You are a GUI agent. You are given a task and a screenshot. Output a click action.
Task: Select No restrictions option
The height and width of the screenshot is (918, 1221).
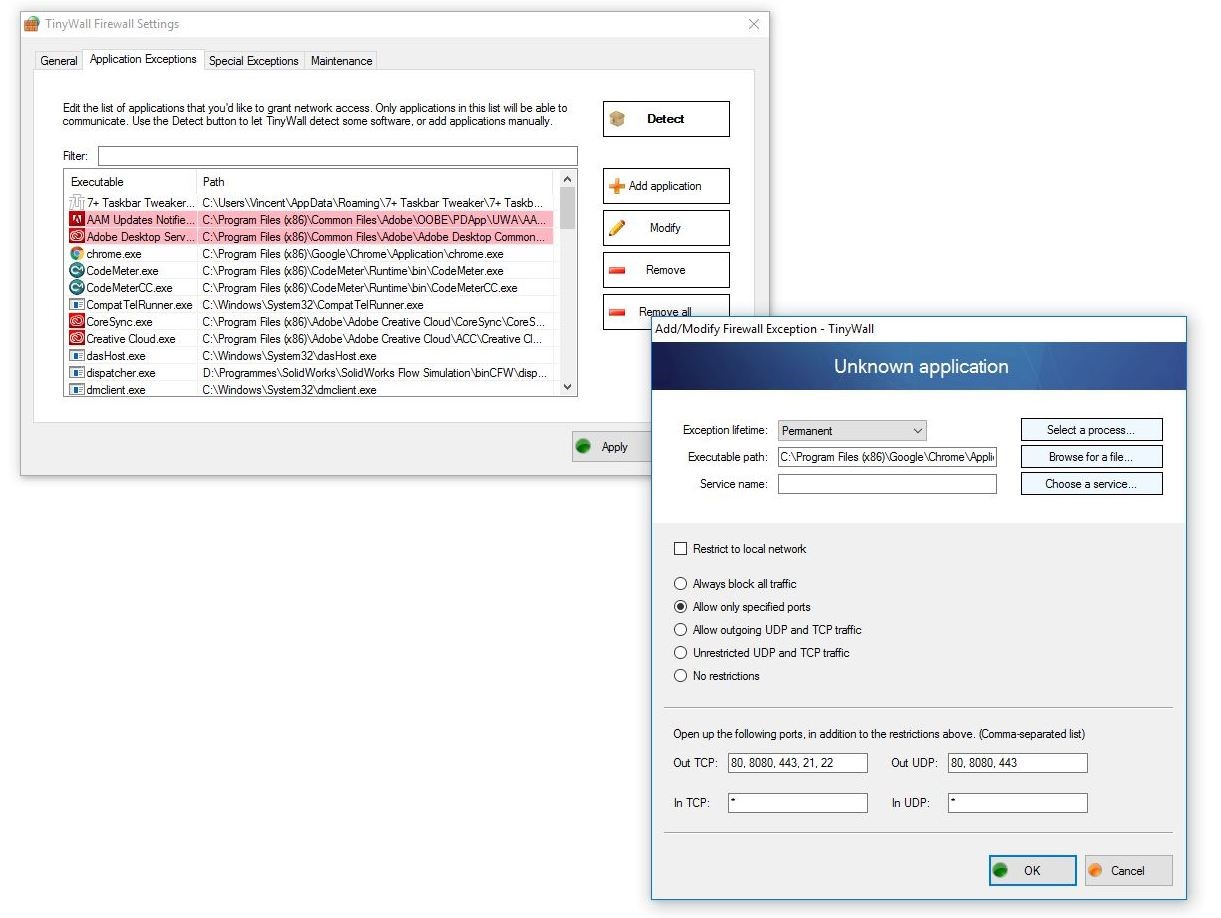(681, 676)
